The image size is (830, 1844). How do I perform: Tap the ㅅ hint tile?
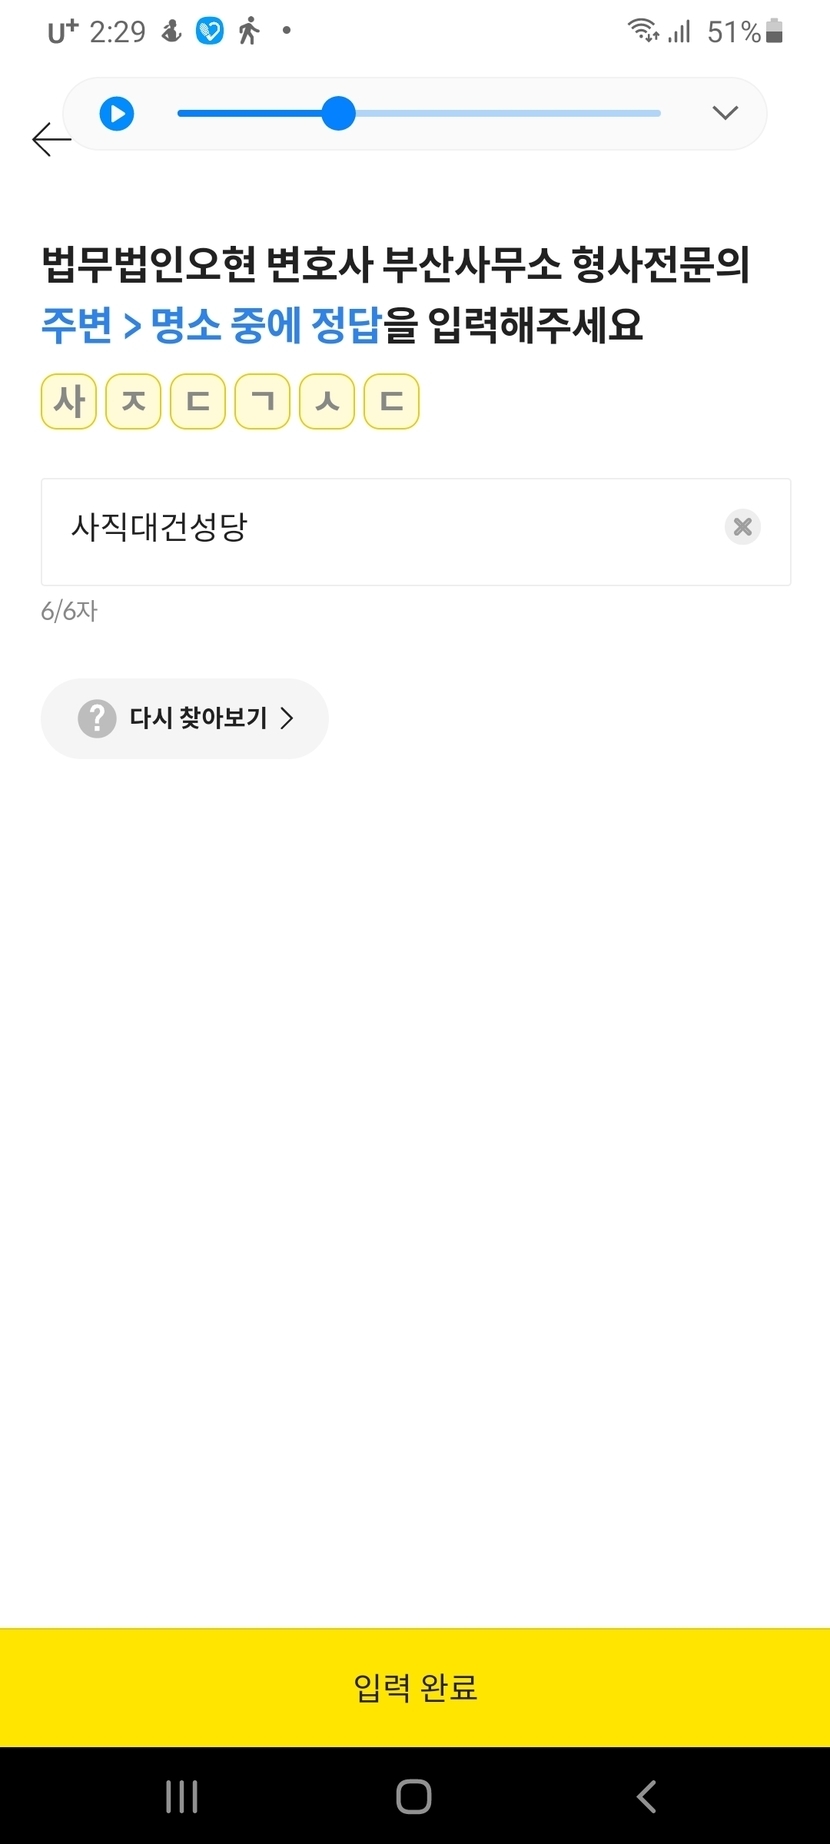click(x=327, y=402)
